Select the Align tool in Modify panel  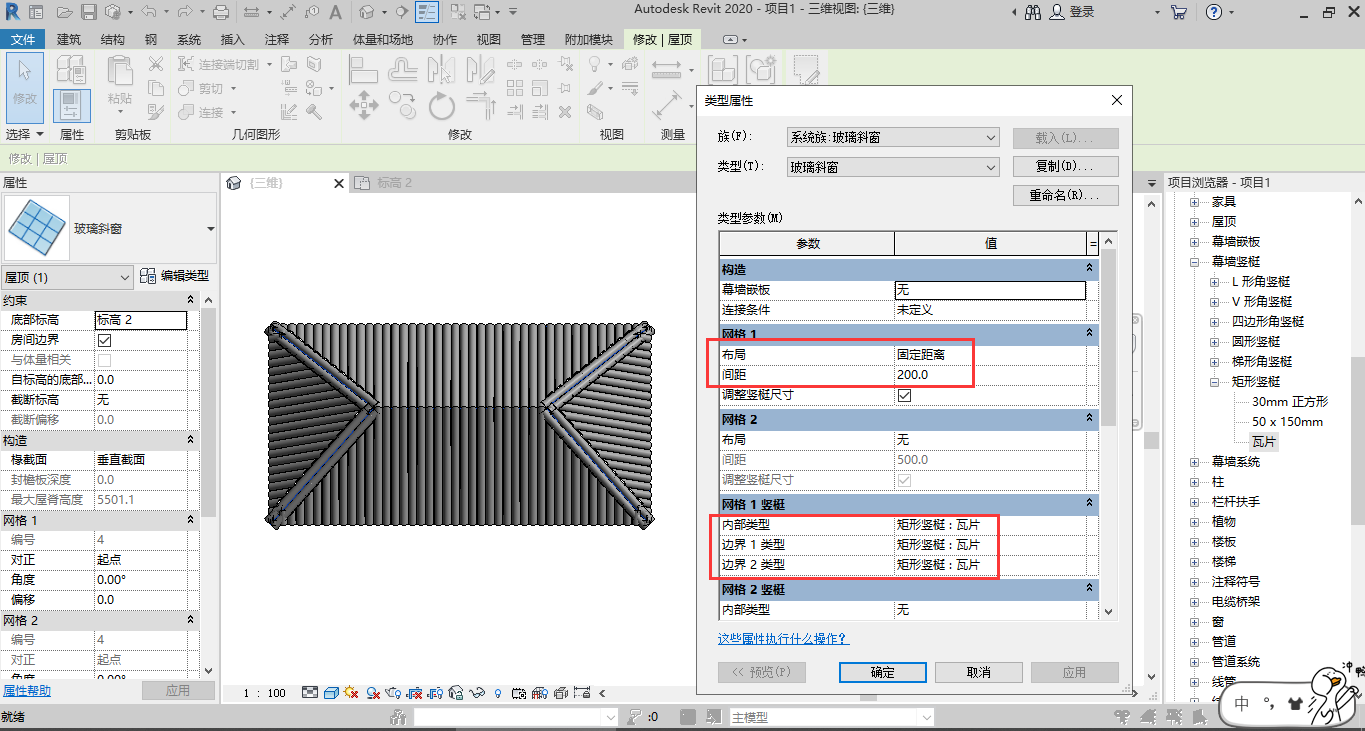coord(363,69)
